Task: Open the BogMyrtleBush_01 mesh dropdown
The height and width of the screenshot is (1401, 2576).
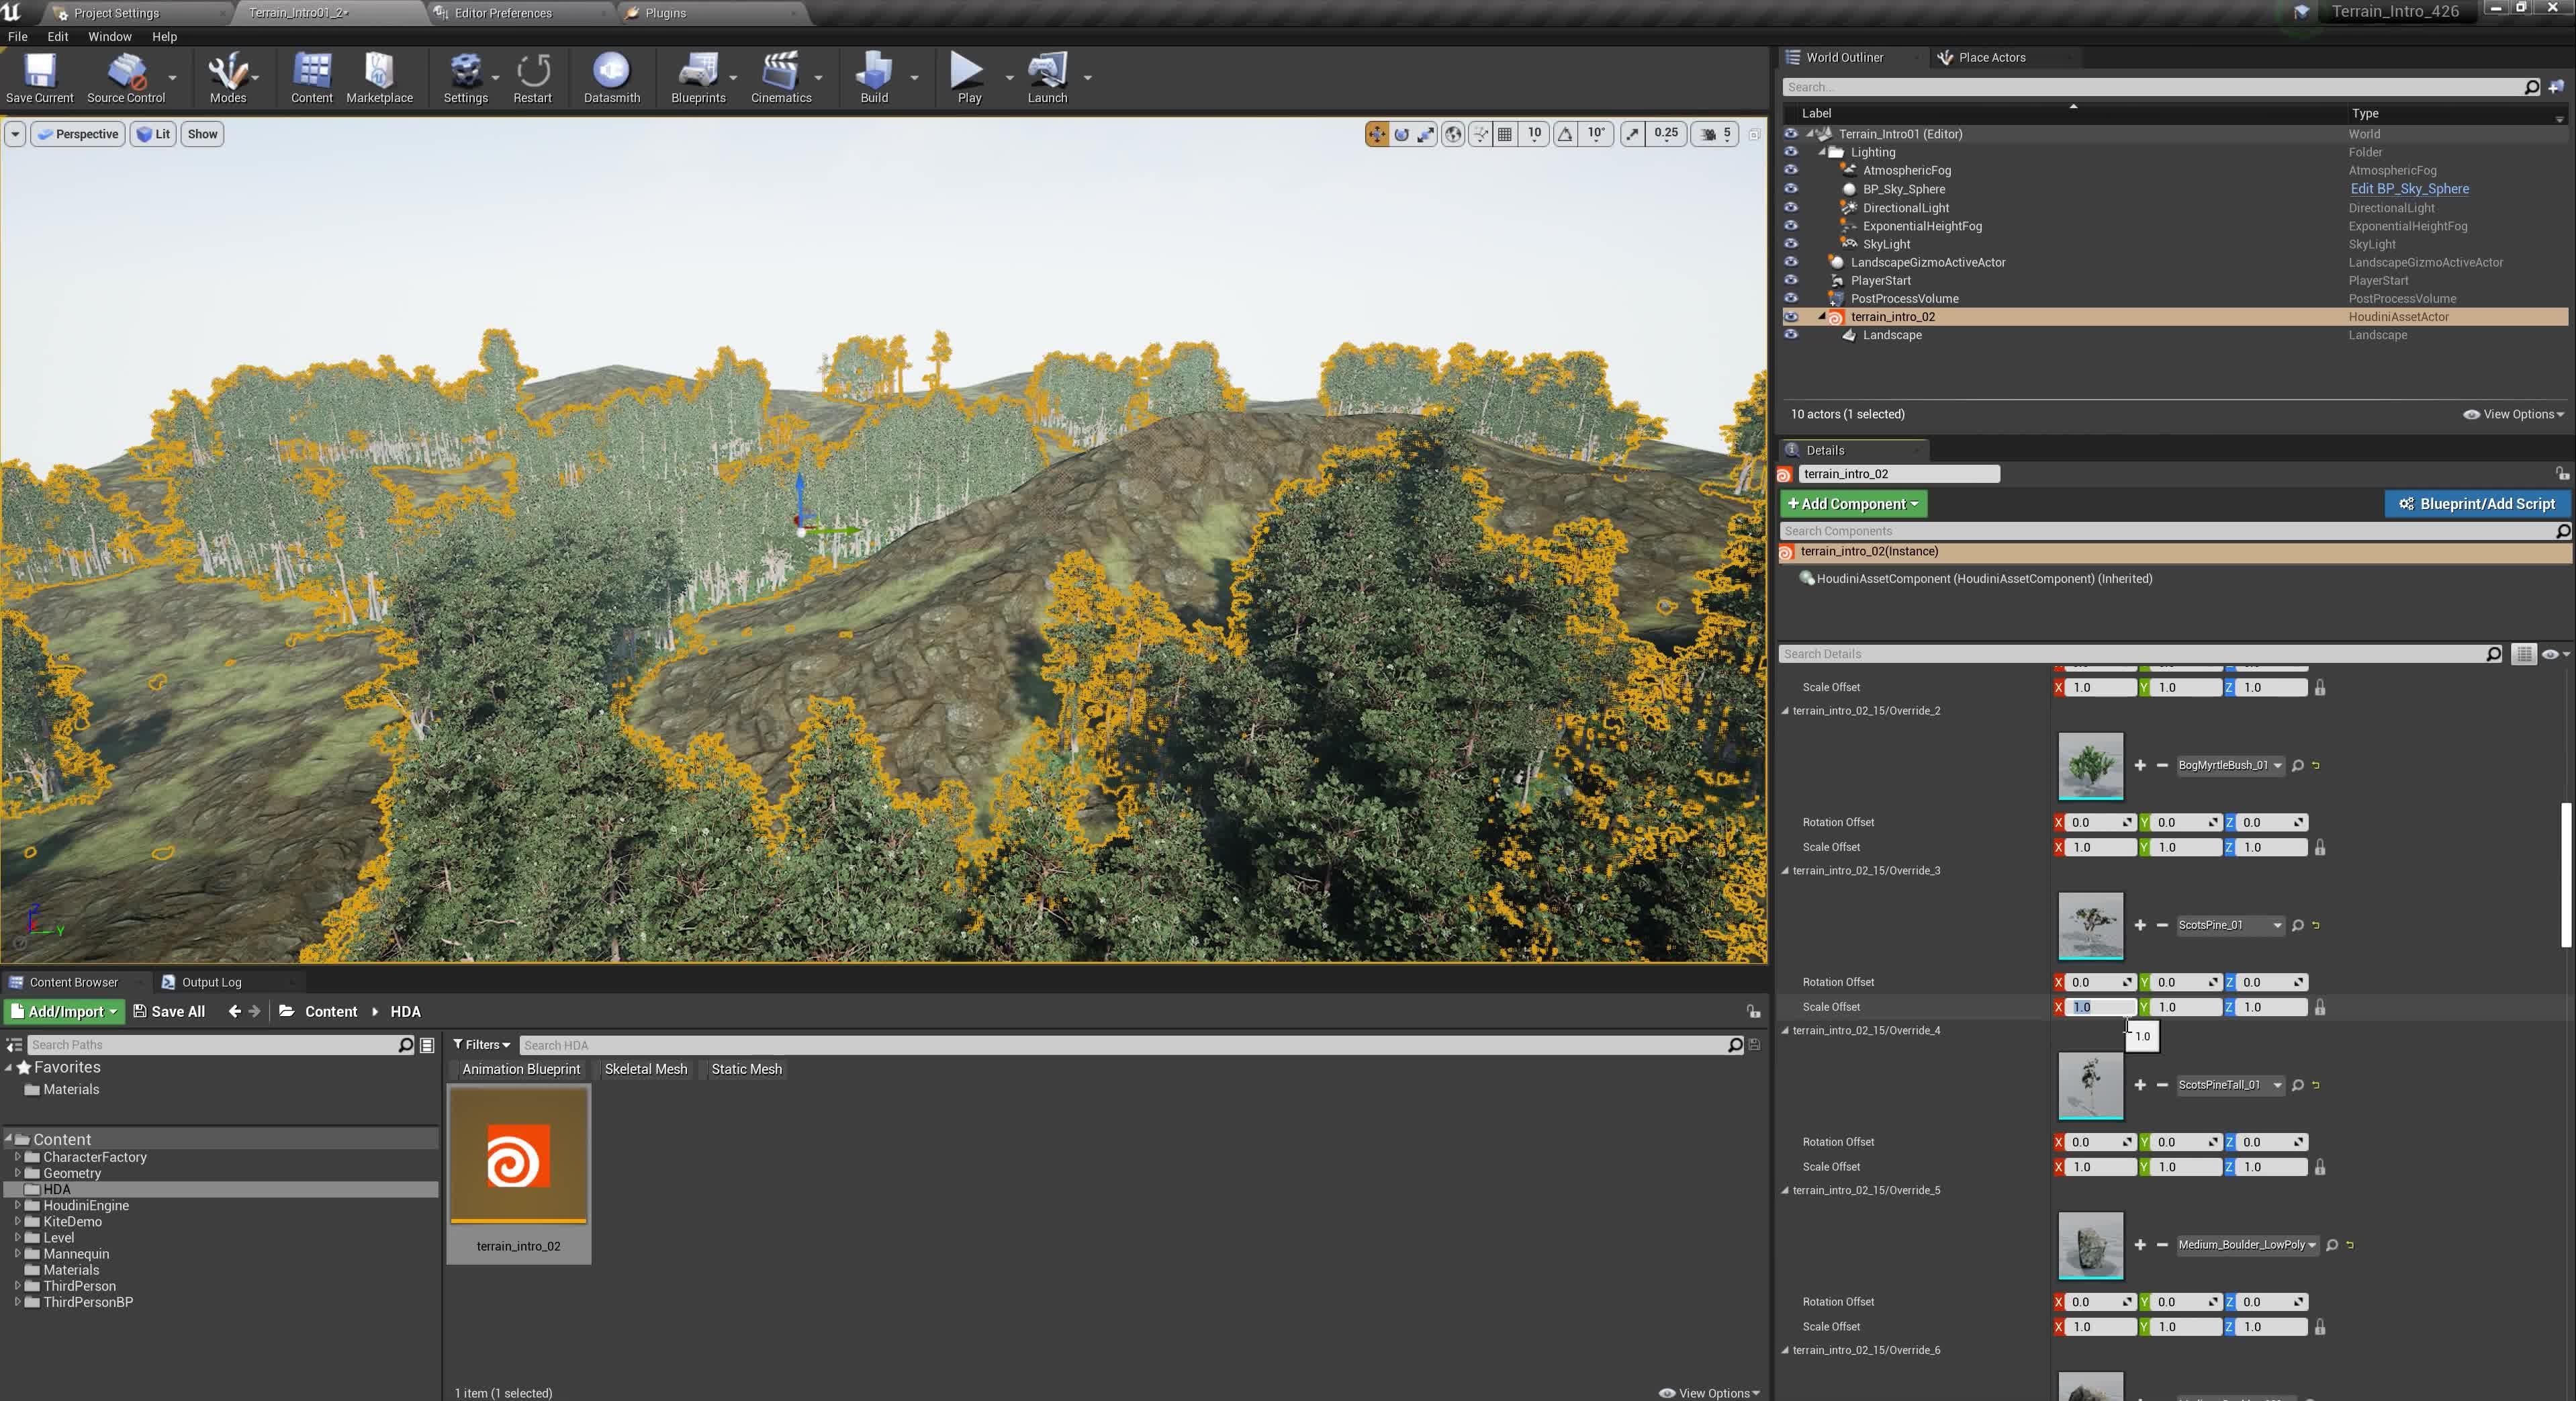Action: (x=2277, y=765)
